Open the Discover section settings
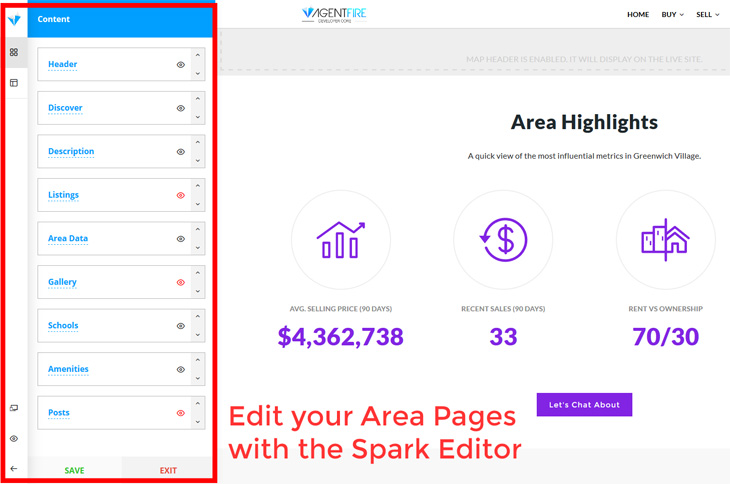 coord(65,108)
